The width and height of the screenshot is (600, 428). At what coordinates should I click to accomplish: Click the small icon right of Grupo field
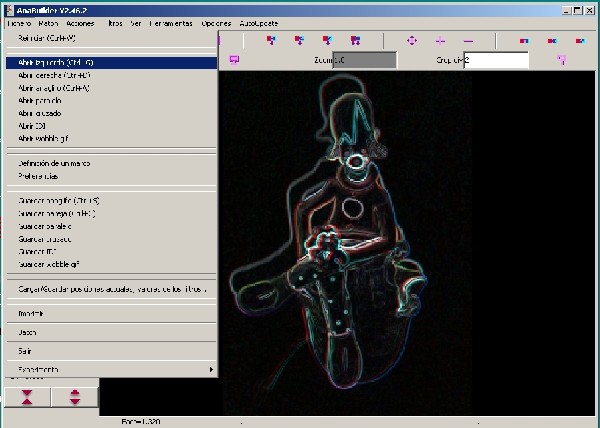pyautogui.click(x=562, y=60)
